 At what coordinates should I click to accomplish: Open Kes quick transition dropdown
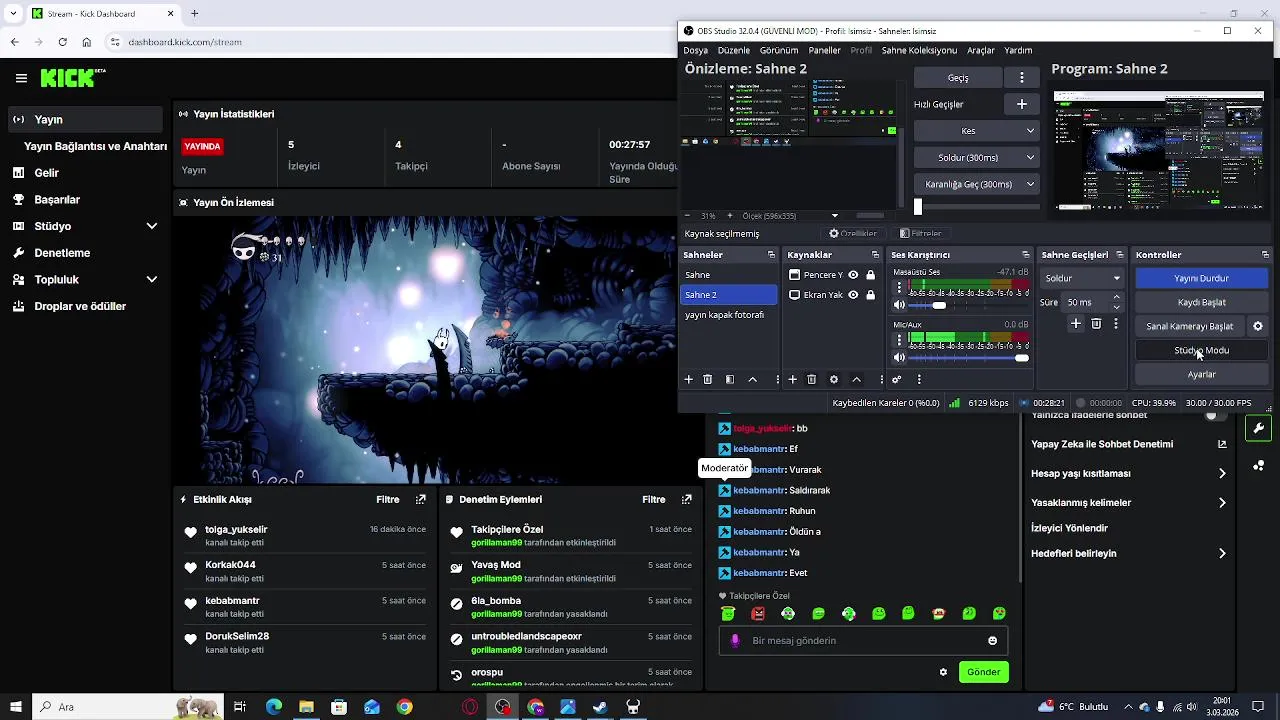tap(977, 131)
